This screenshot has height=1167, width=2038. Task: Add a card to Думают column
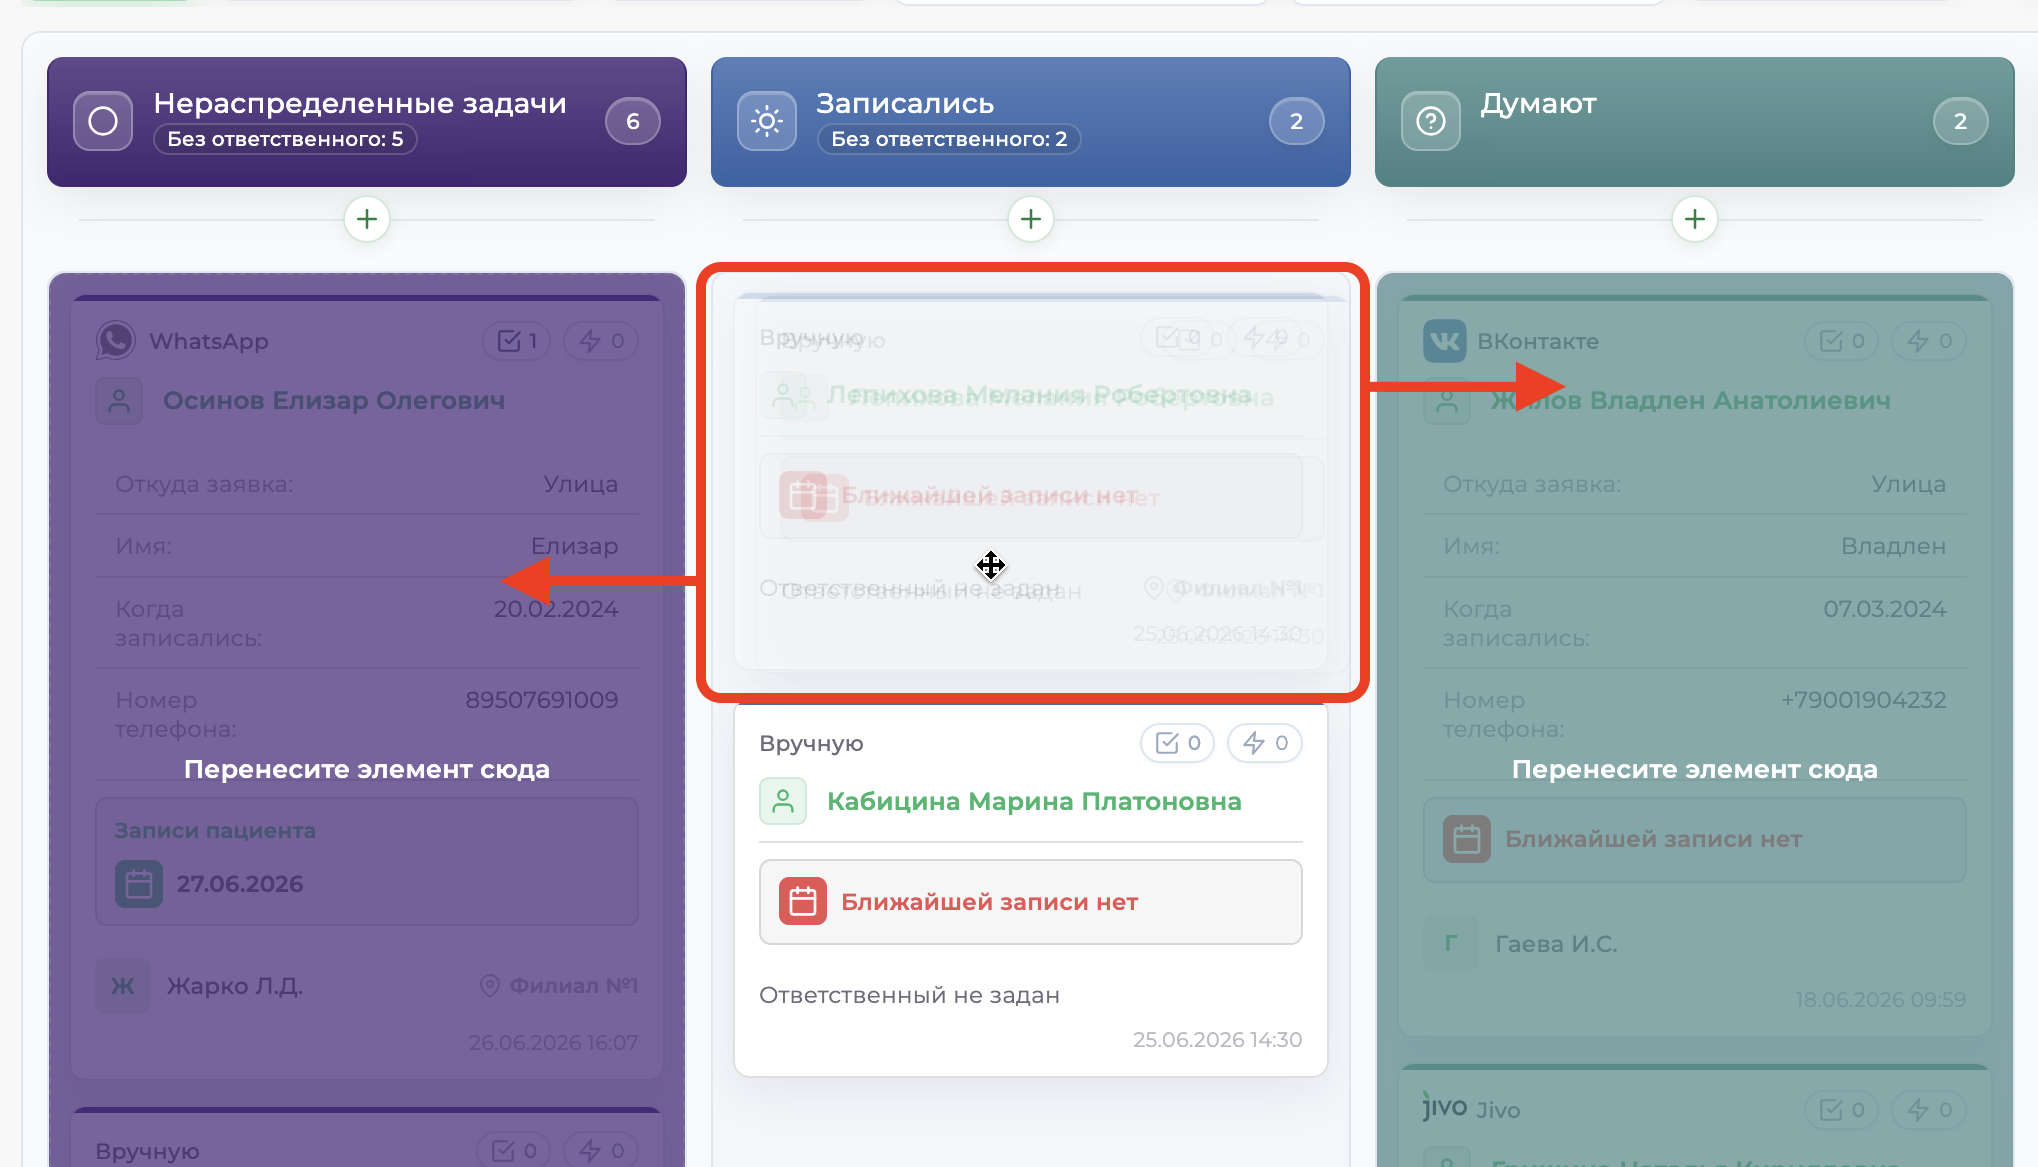pos(1695,219)
